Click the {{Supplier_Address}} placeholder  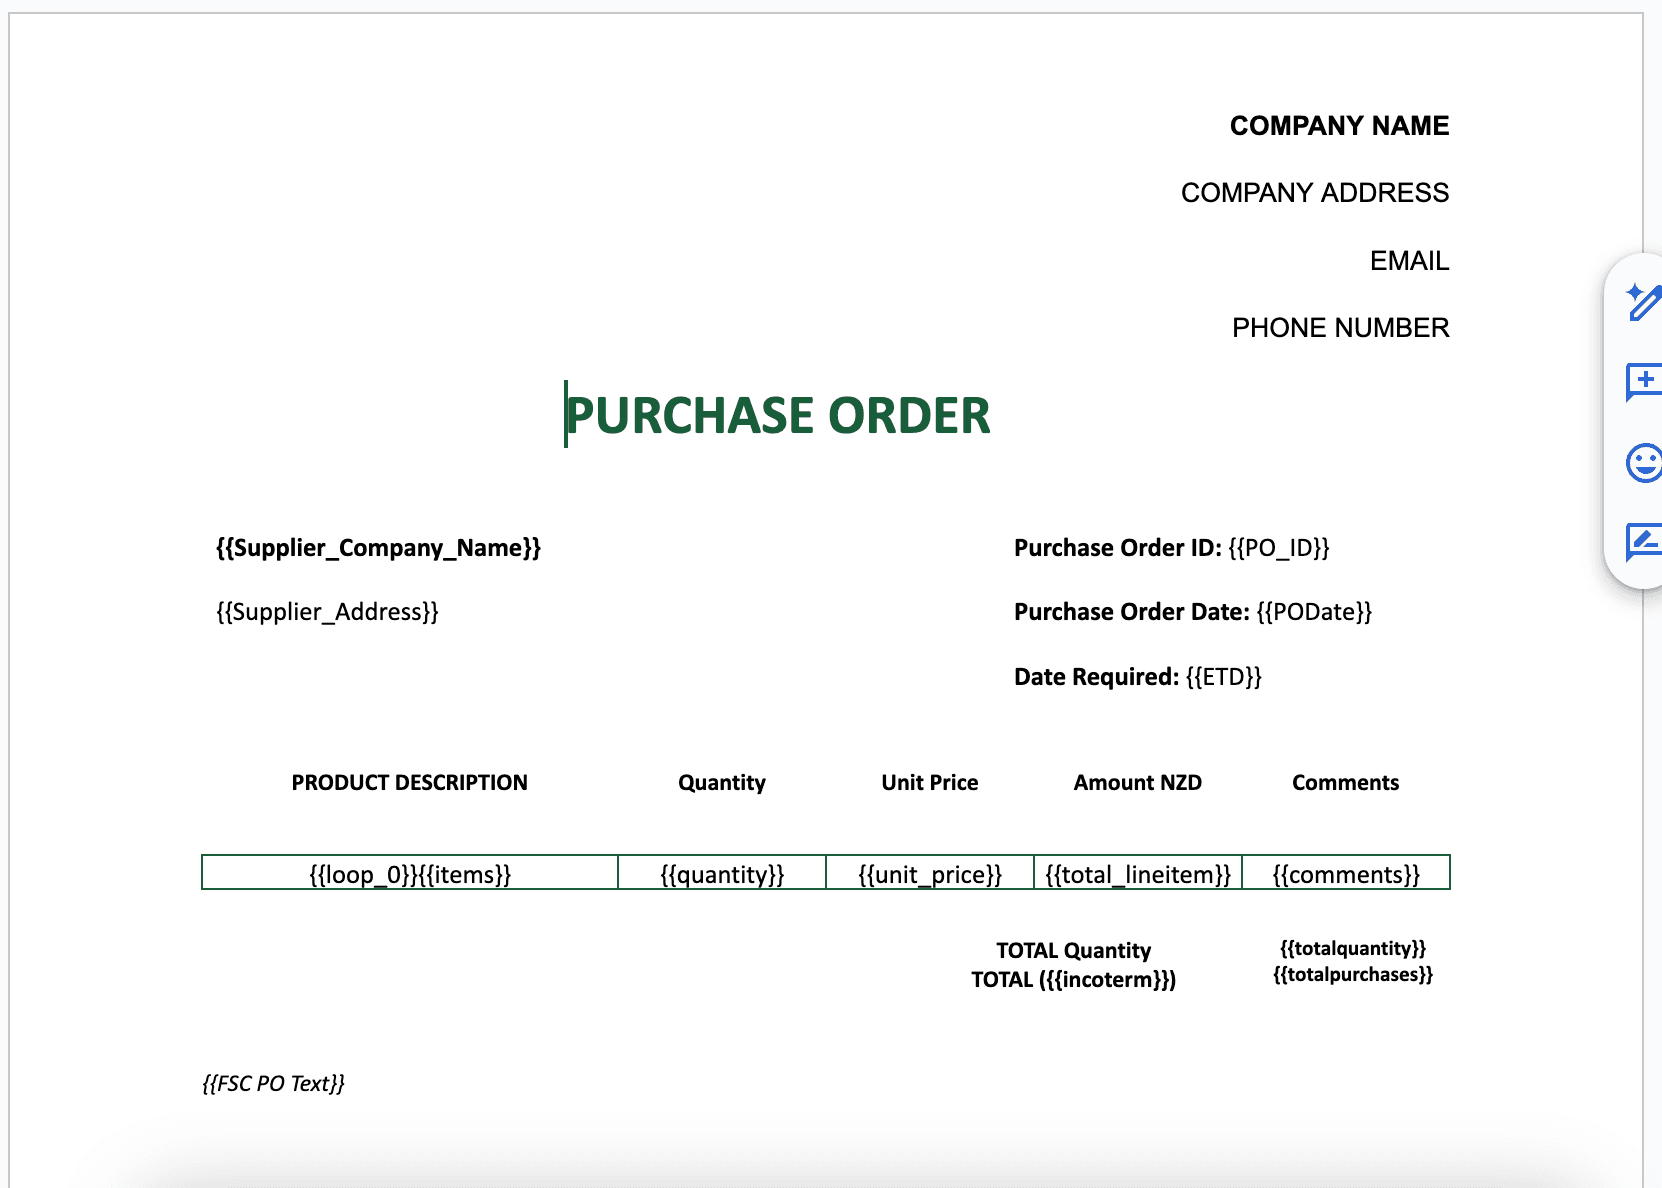point(327,611)
